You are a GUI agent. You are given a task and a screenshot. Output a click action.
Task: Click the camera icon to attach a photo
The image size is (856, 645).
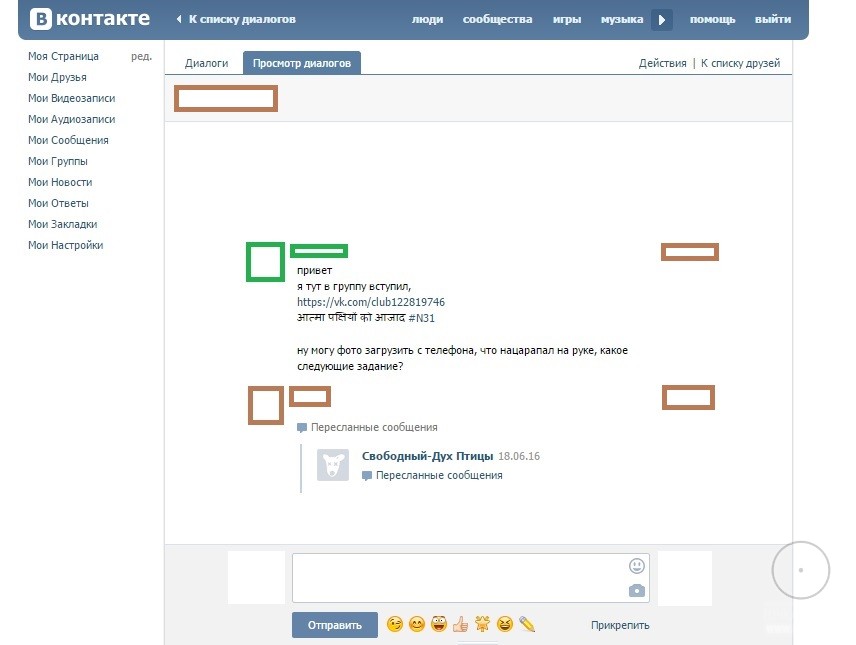click(637, 589)
